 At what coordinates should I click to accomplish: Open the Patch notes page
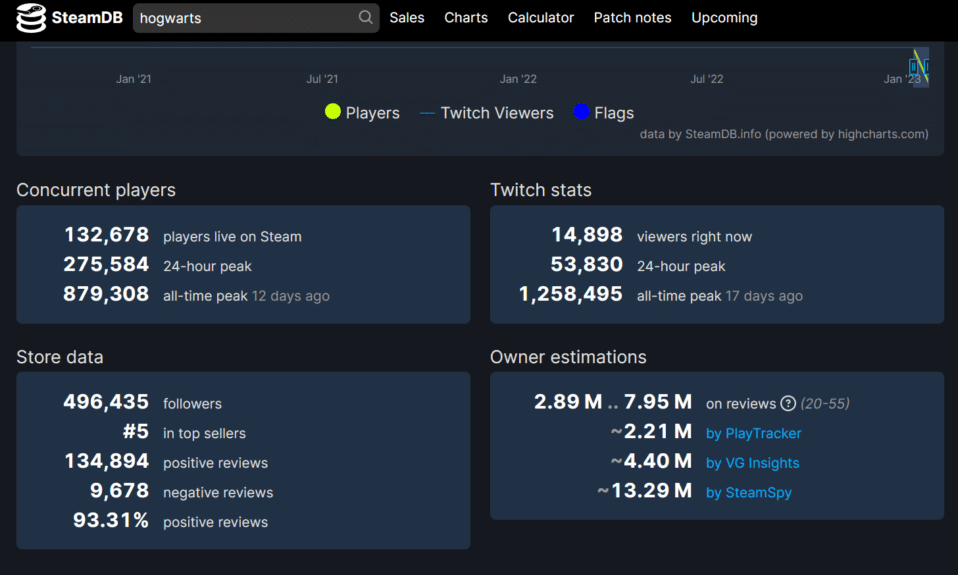pyautogui.click(x=632, y=18)
